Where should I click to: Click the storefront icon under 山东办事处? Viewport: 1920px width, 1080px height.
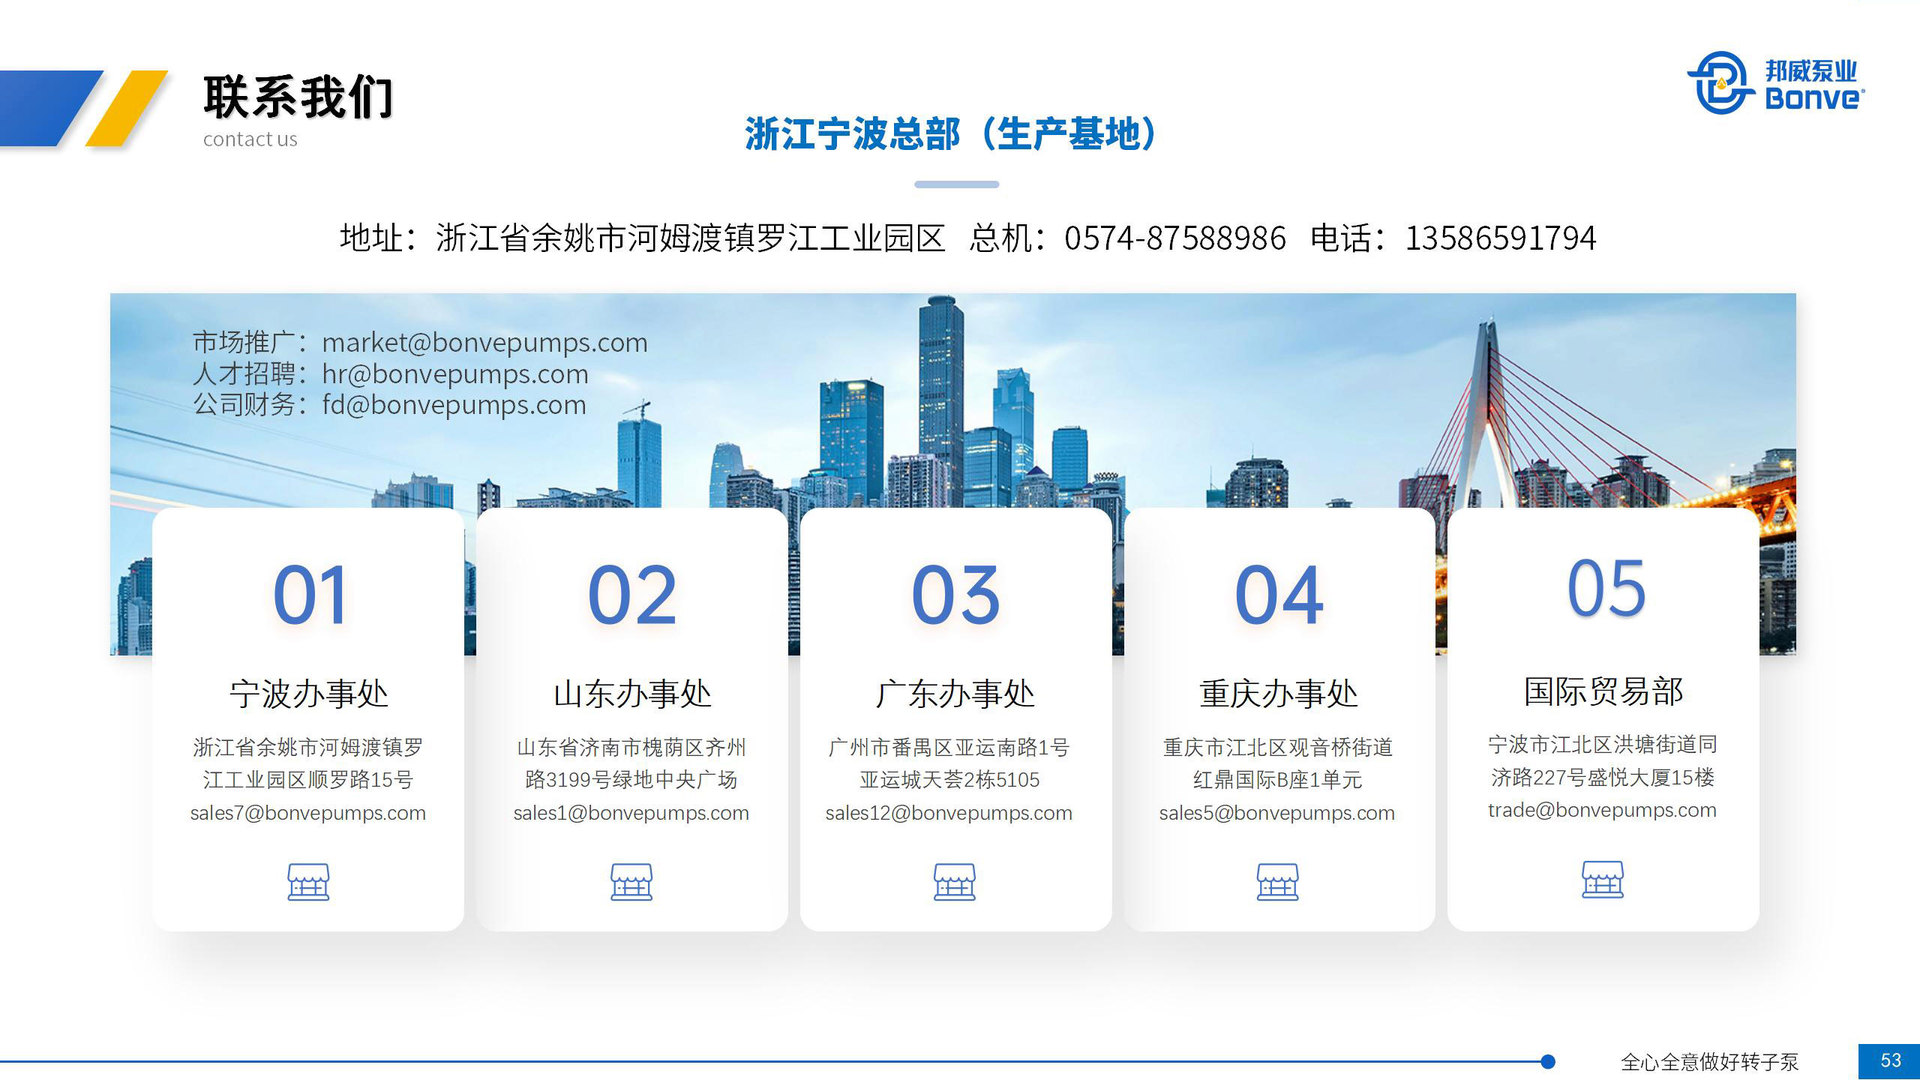pos(632,883)
